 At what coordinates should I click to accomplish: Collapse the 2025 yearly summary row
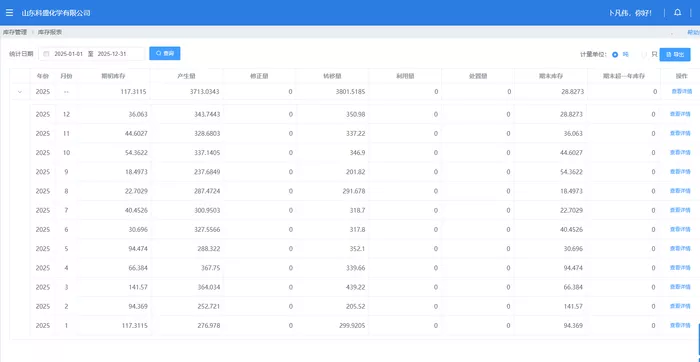[x=20, y=92]
